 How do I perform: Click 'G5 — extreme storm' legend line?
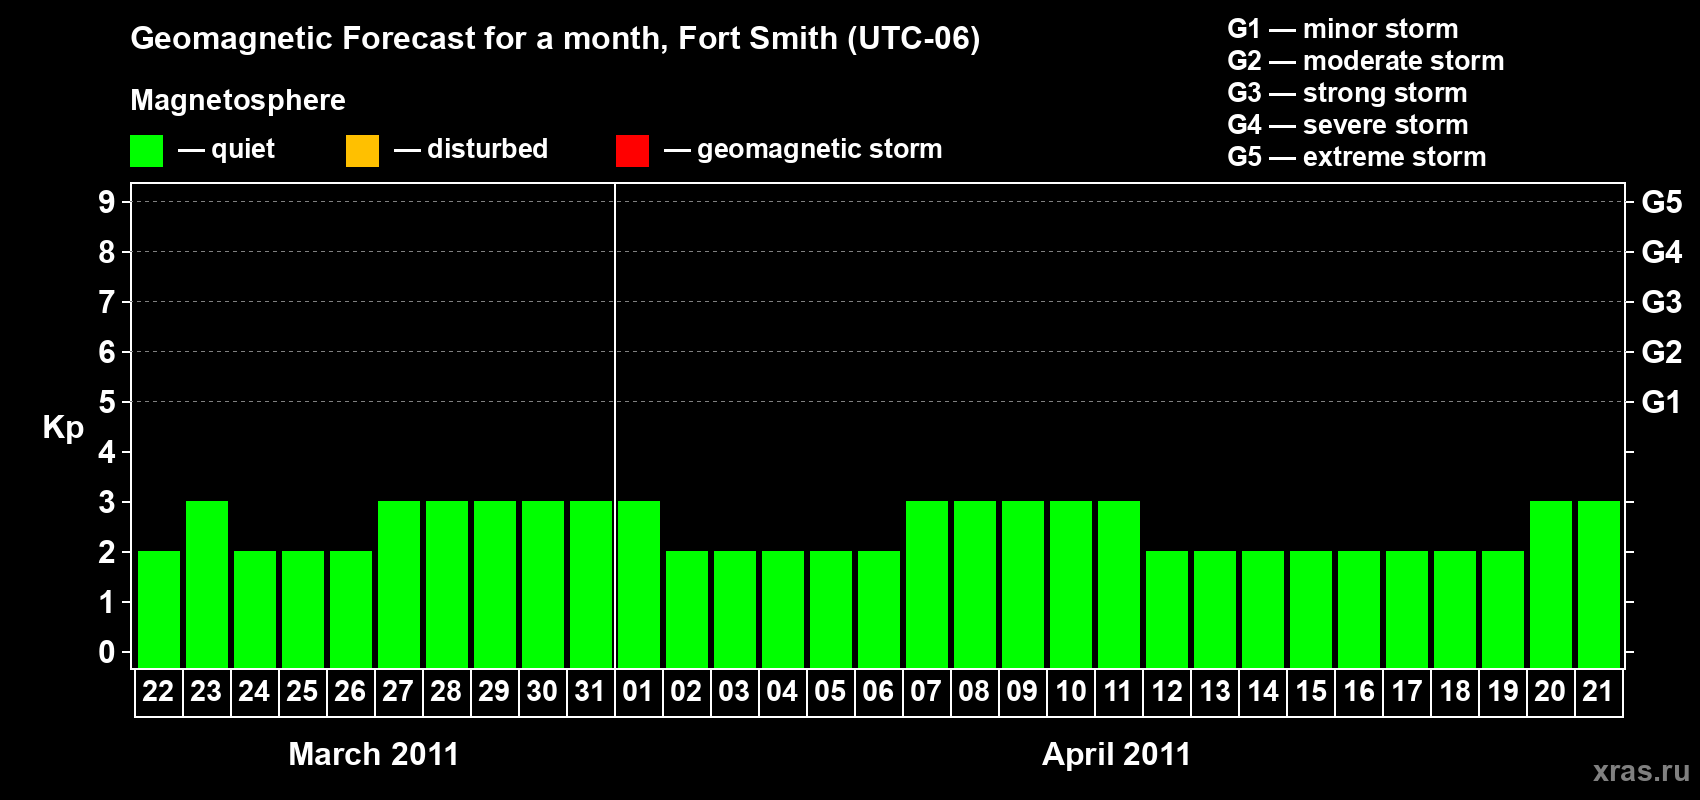[1357, 157]
